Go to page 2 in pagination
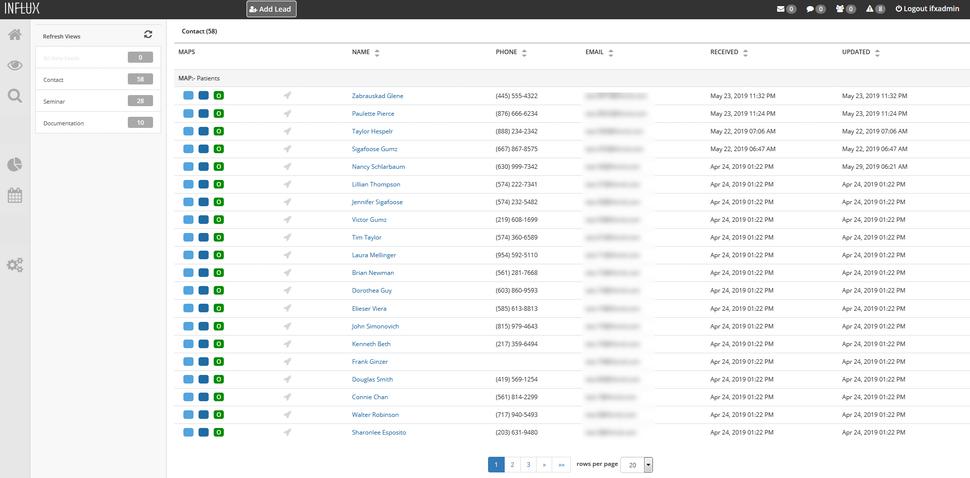Screen dimensions: 970x478 [512, 465]
